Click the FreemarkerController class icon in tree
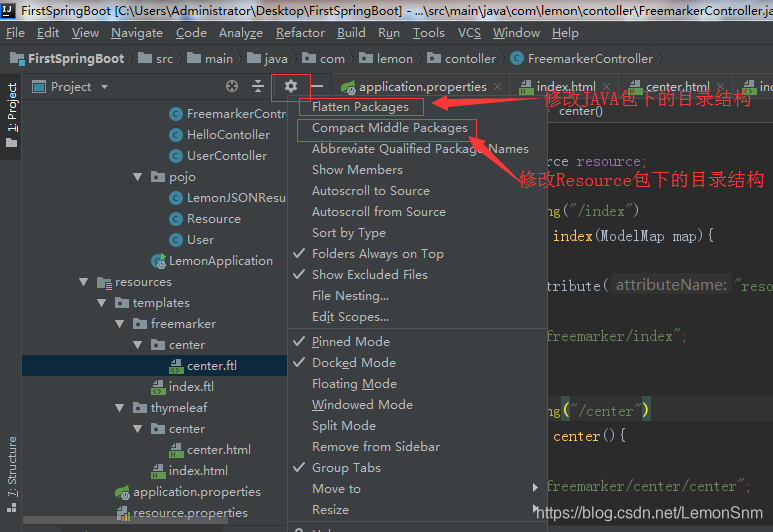The image size is (773, 532). tap(176, 114)
